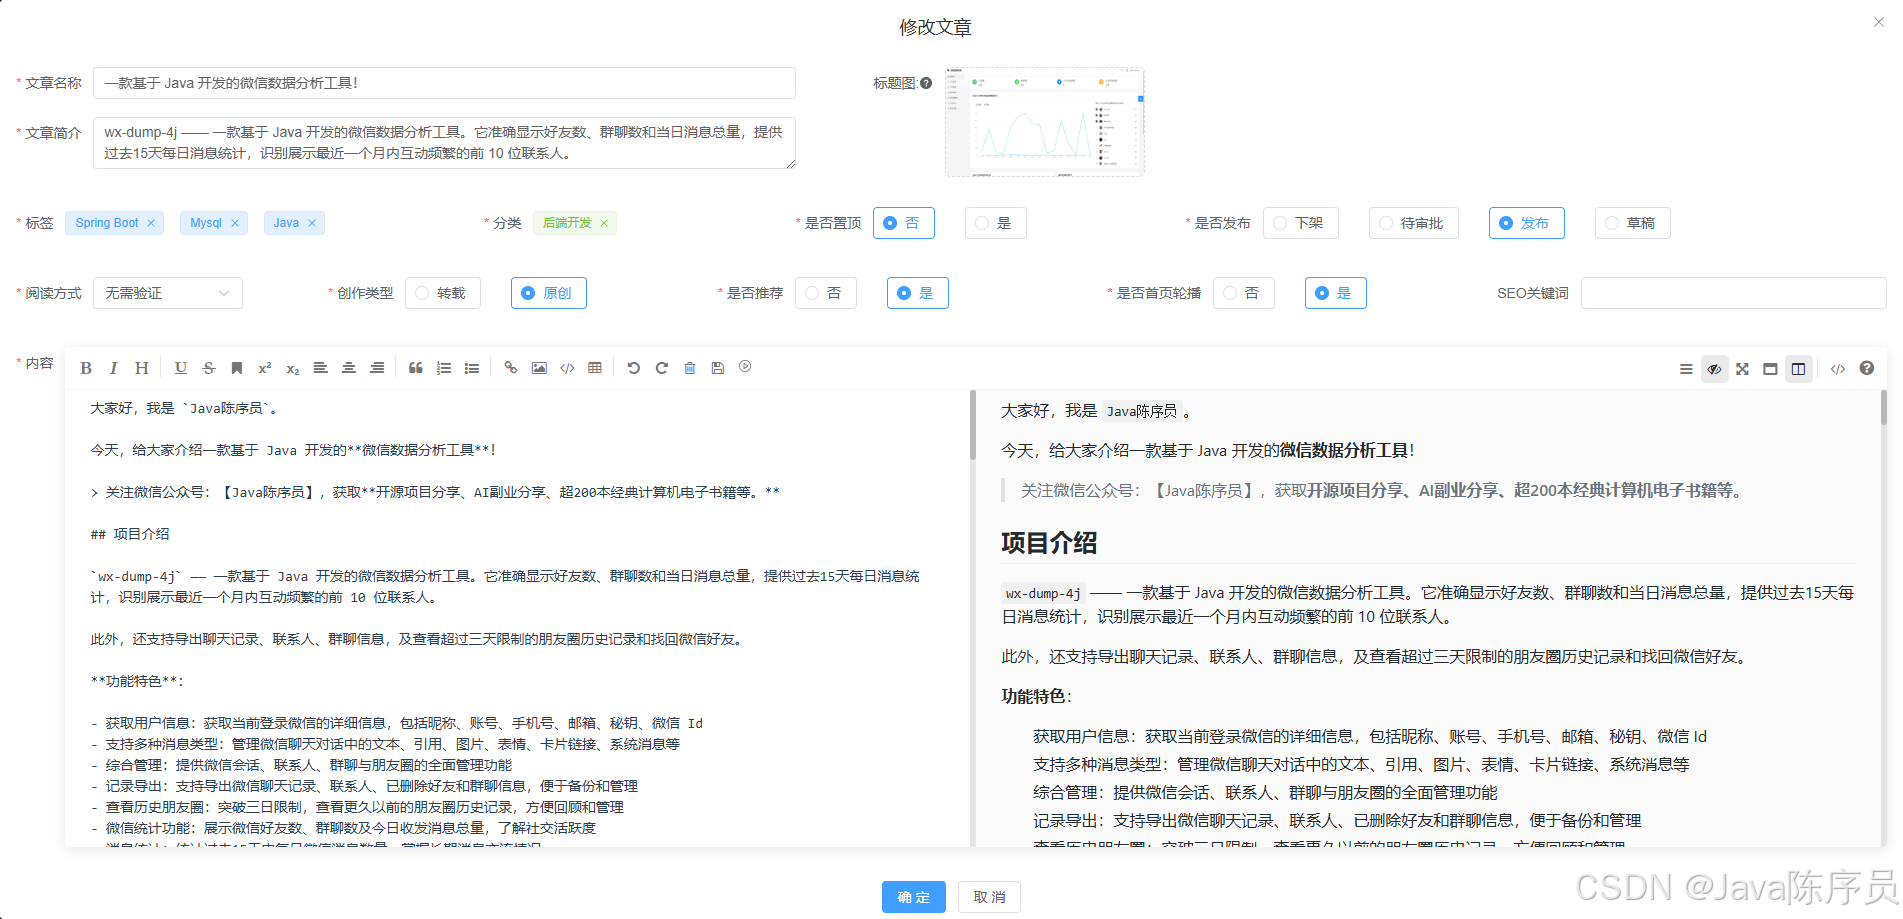
Task: Apply bold formatting in the editor
Action: tap(86, 368)
